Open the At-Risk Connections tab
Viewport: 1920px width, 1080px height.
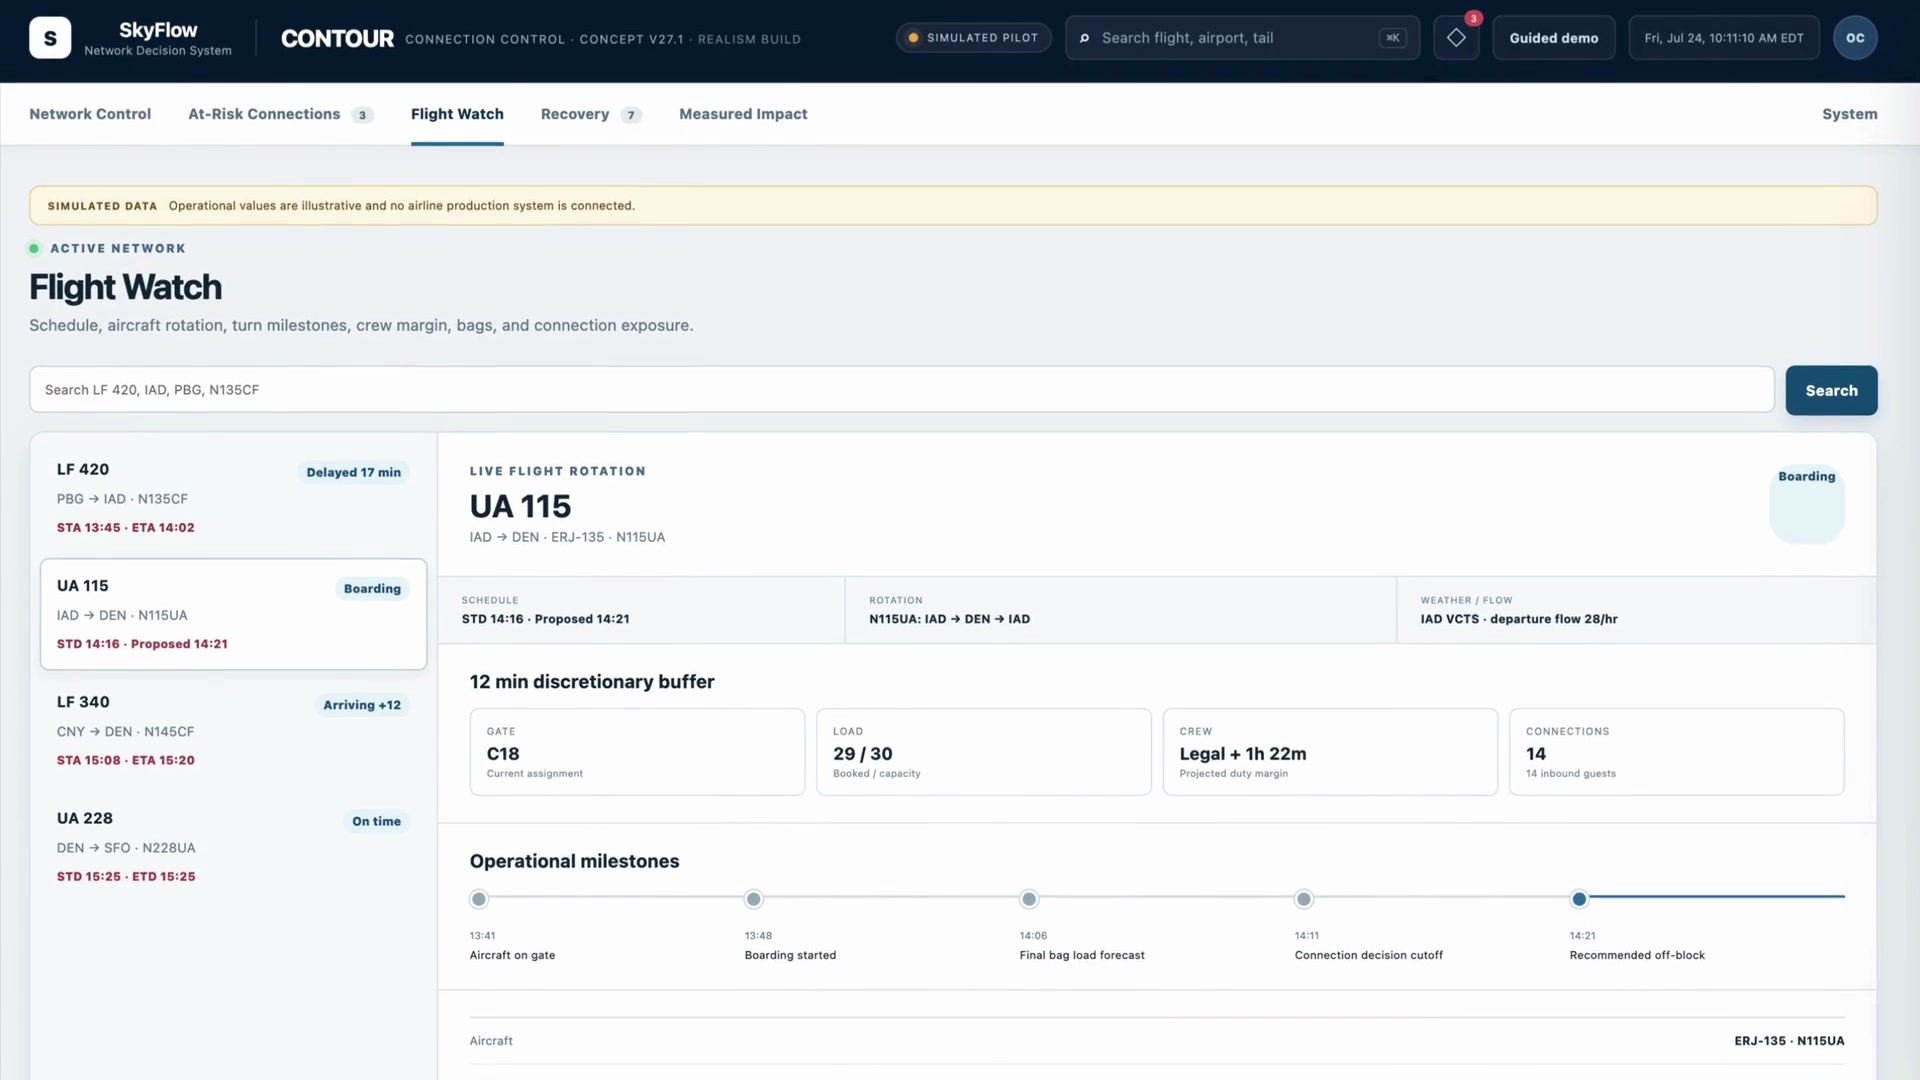[281, 114]
